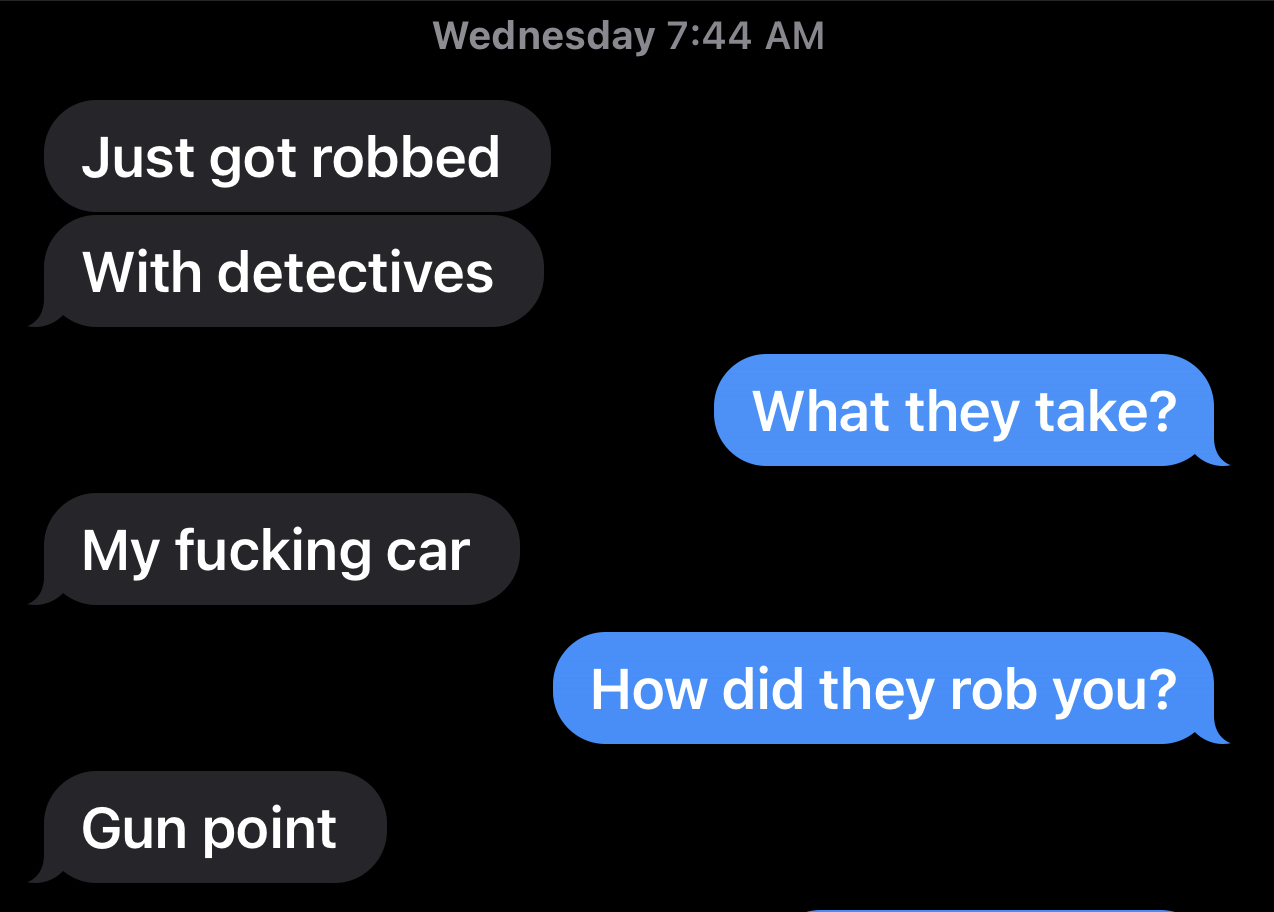This screenshot has width=1274, height=912.
Task: Click the "Just got robbed" message bubble
Action: 297,156
